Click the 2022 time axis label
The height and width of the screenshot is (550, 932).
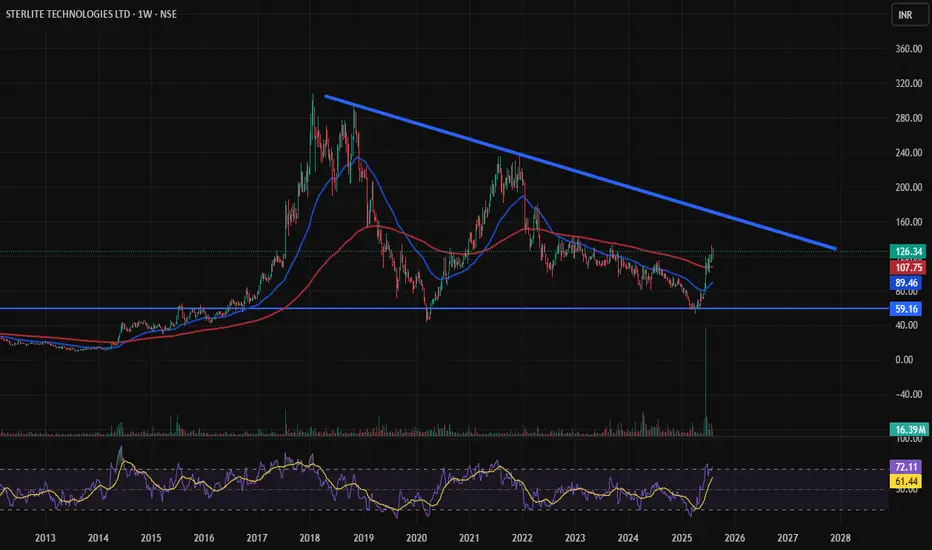(x=522, y=538)
